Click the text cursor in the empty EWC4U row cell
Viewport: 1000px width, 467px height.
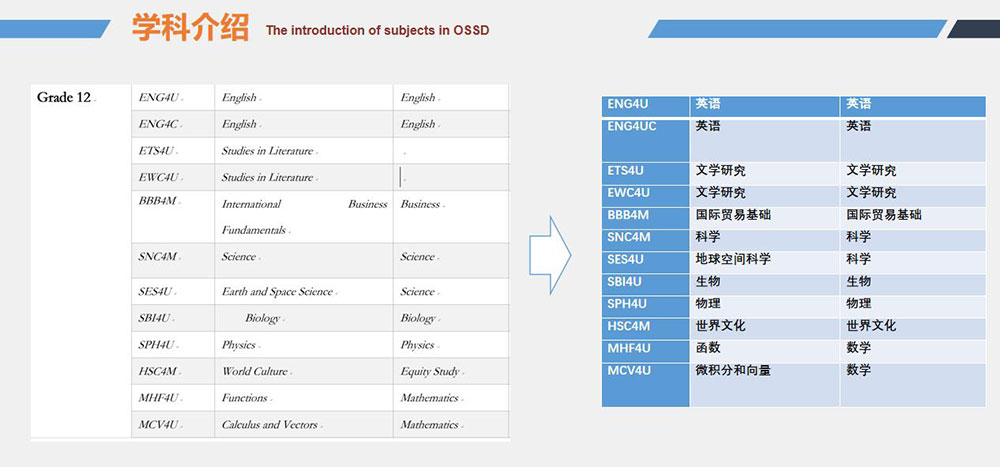(x=401, y=177)
